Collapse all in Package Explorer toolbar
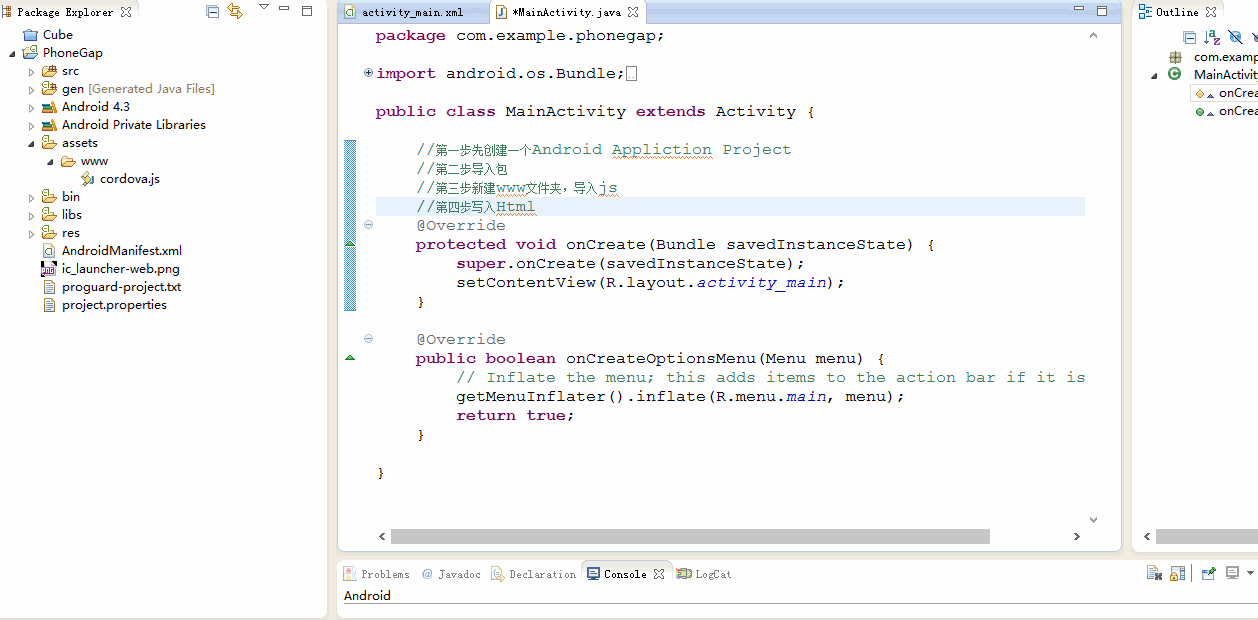The image size is (1258, 620). point(213,11)
